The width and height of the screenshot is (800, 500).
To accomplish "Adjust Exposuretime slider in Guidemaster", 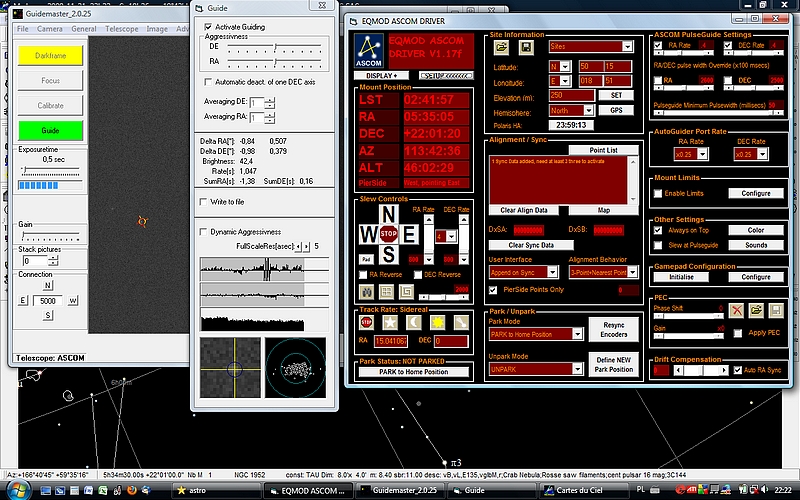I will point(50,170).
